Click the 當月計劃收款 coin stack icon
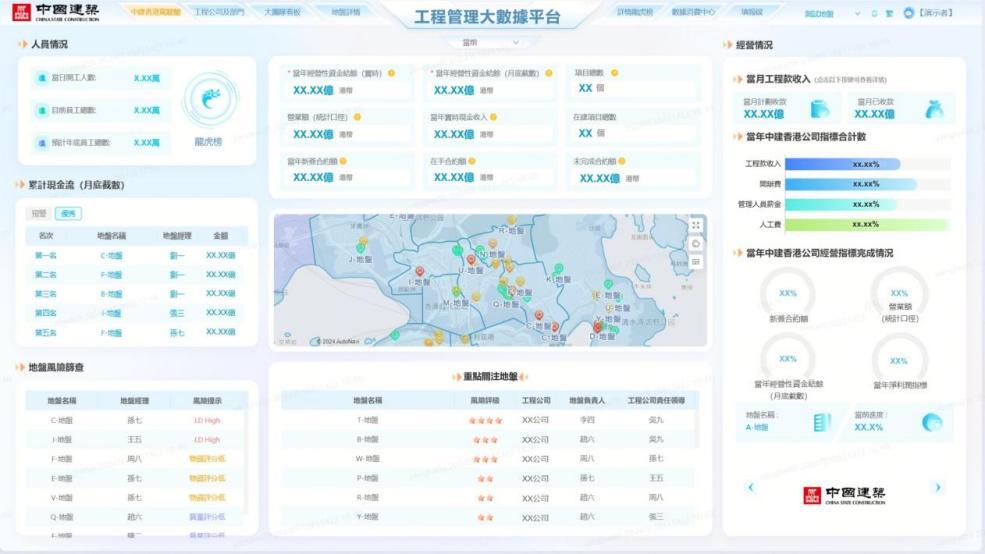 (819, 108)
